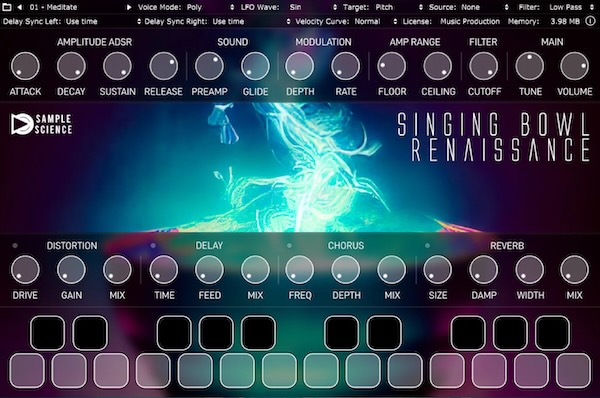Click the Modulation Depth knob
600x398 pixels.
tap(300, 66)
